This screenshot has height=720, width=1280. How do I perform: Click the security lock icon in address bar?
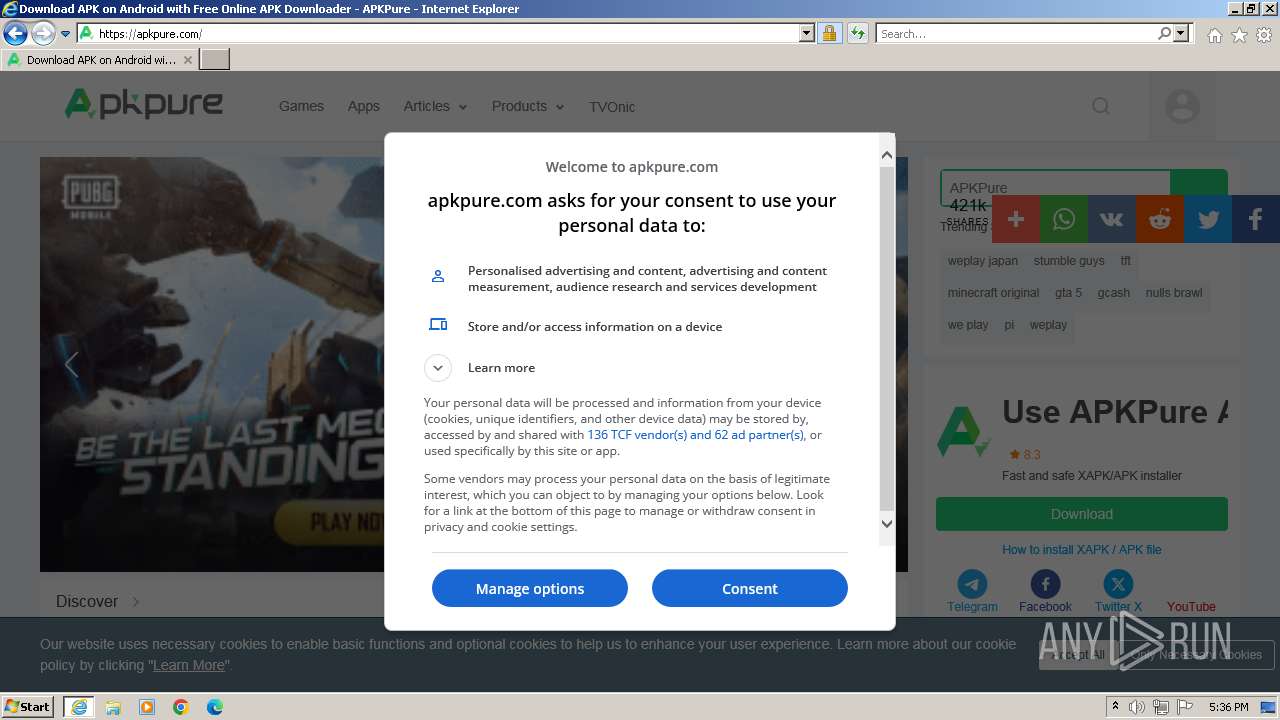click(x=829, y=34)
